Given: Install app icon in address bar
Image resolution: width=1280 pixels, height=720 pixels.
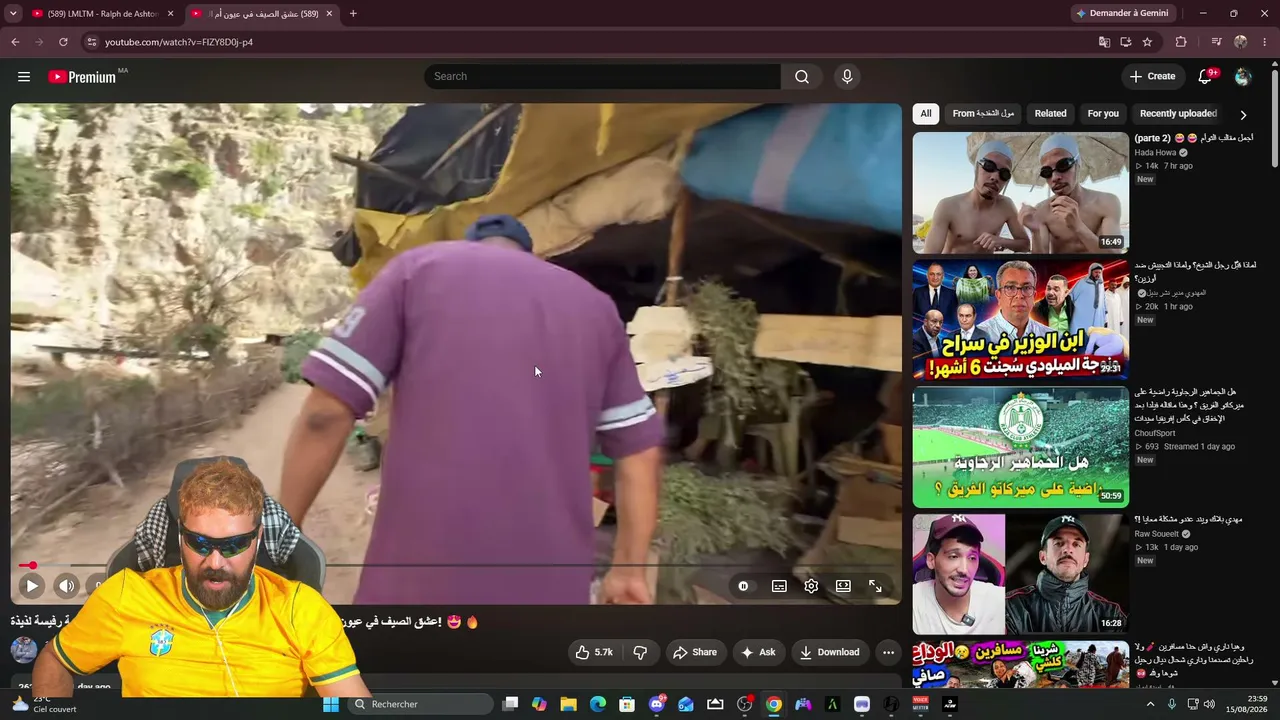Looking at the screenshot, I should (x=1126, y=42).
